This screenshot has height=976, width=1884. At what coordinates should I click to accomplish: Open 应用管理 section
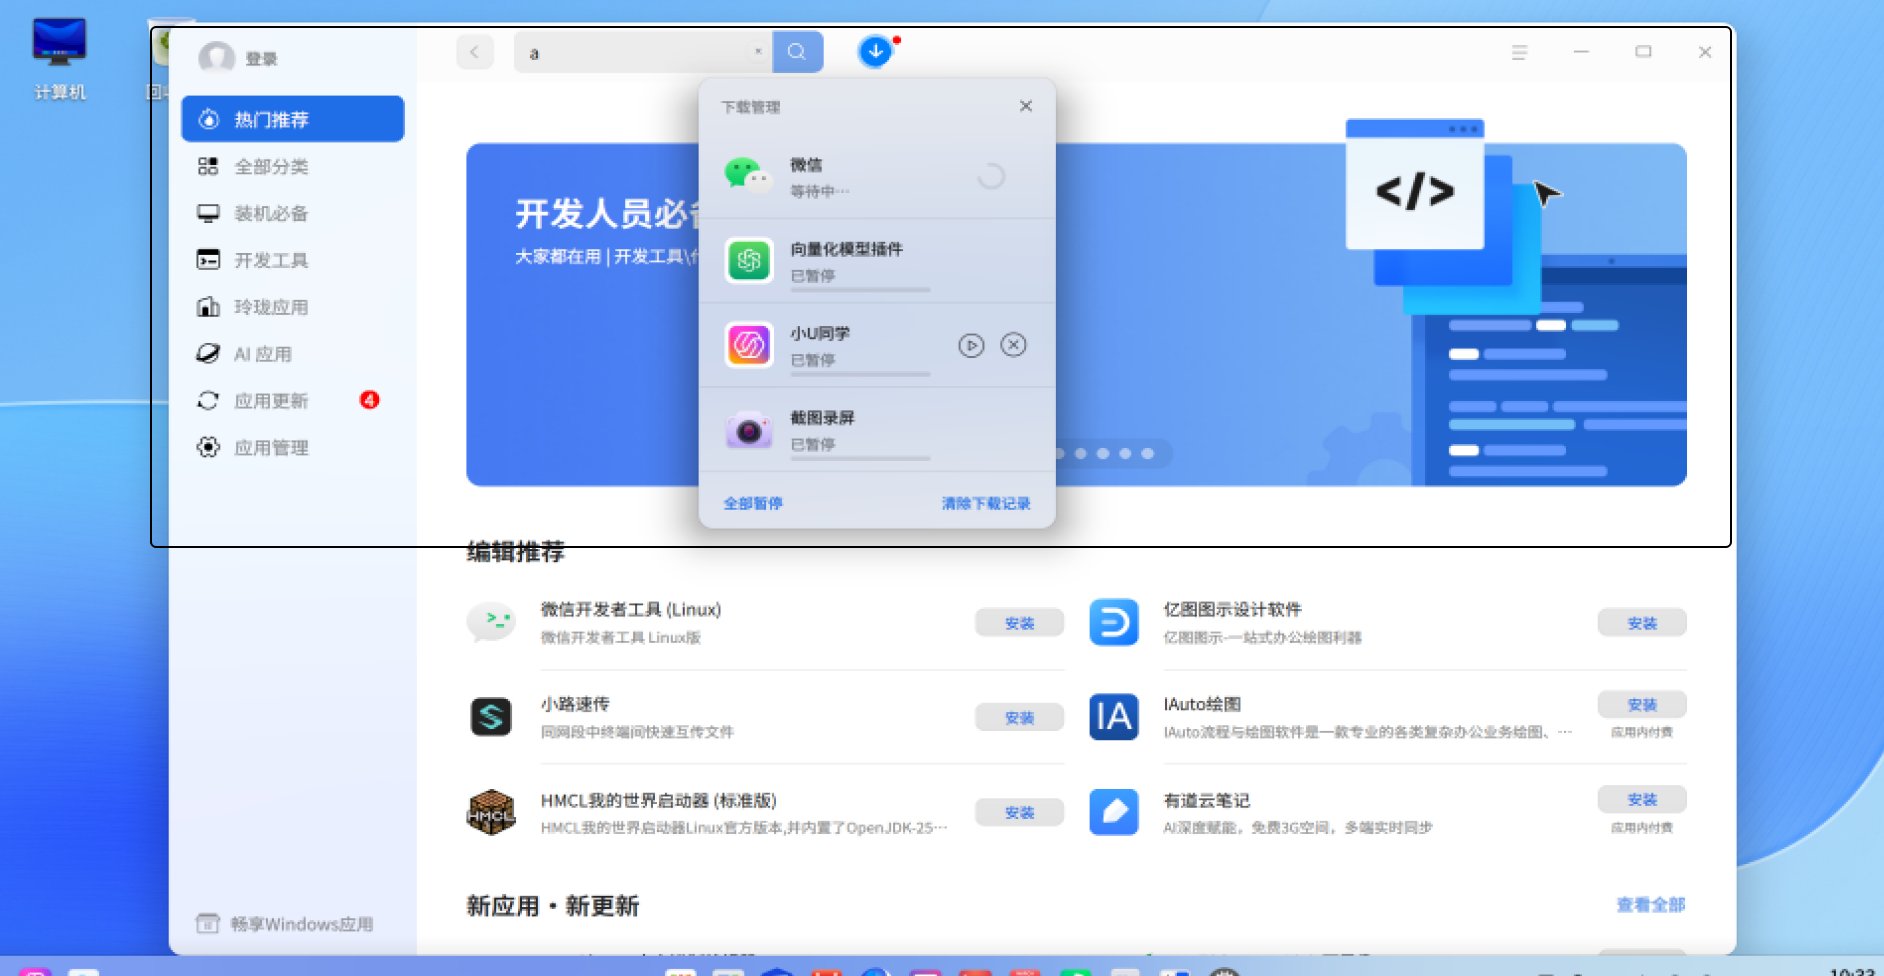coord(292,447)
